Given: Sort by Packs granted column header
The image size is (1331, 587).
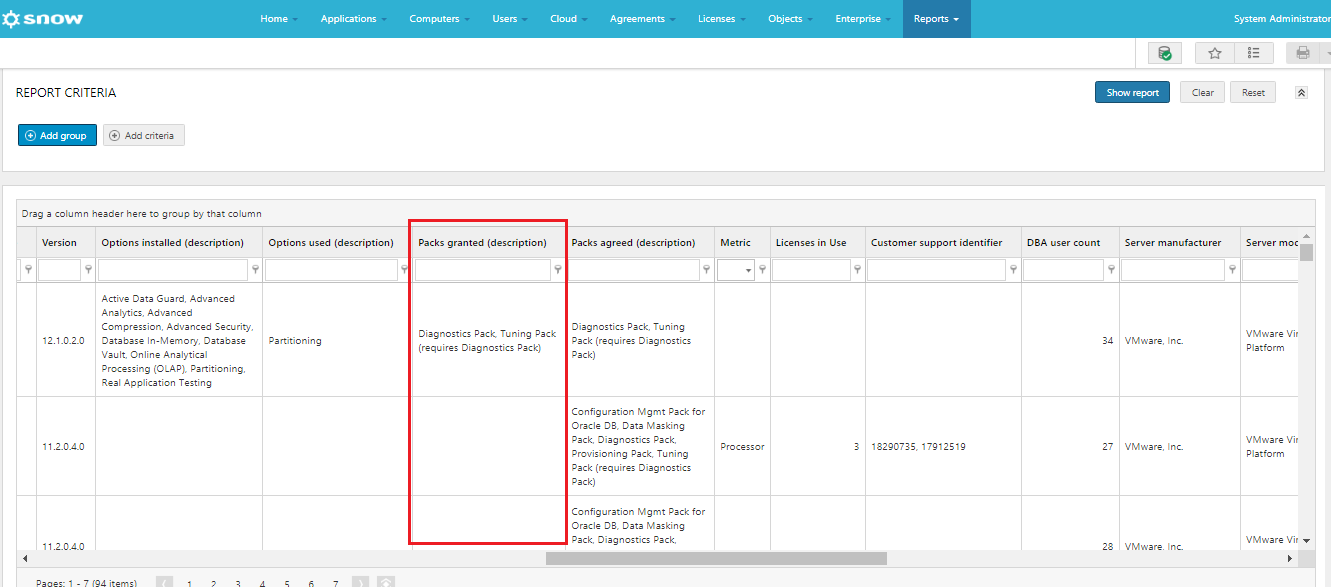Looking at the screenshot, I should [482, 242].
